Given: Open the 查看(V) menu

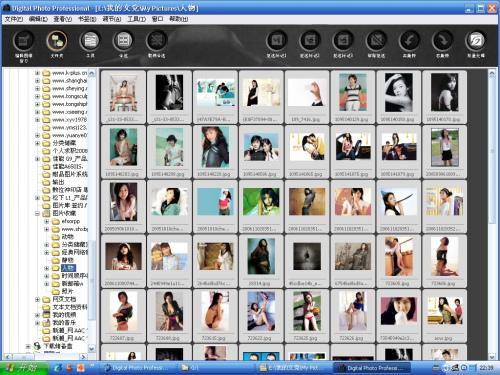Looking at the screenshot, I should (62, 19).
